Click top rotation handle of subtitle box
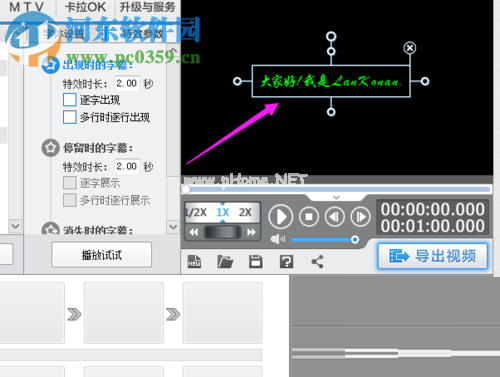The height and width of the screenshot is (377, 500). tap(331, 36)
